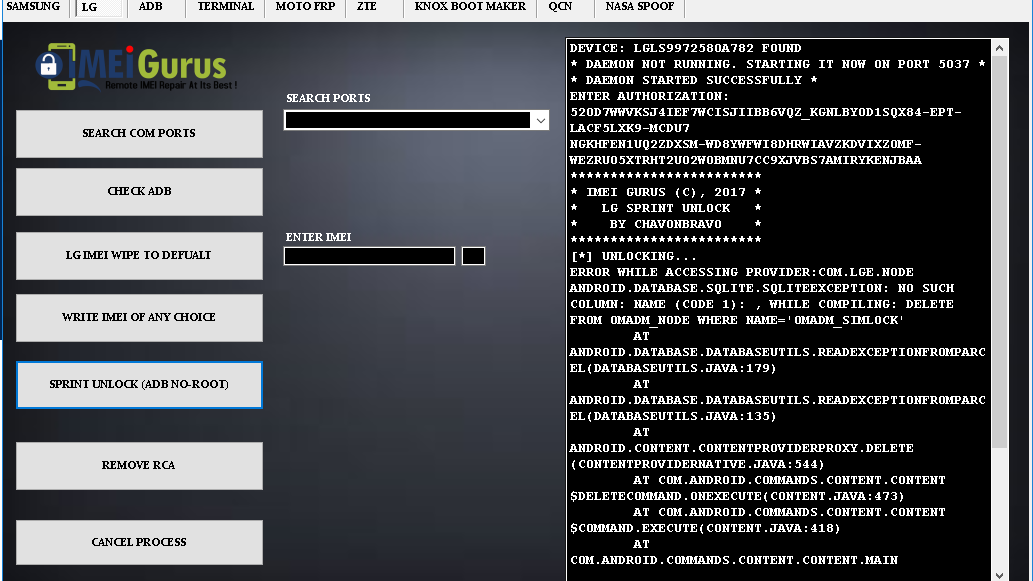Click the 'DAEMON STARTED SUCCESSFULLY' log line

coord(694,80)
